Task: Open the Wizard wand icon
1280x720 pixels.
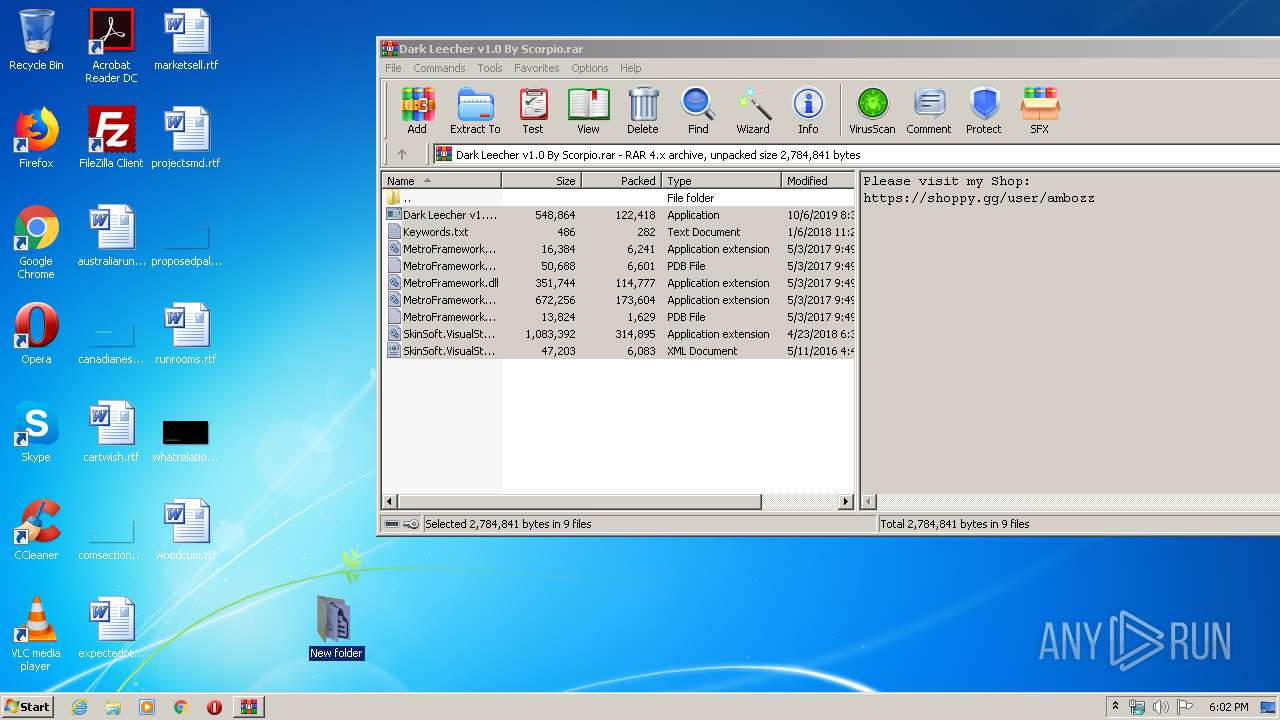Action: click(x=753, y=110)
